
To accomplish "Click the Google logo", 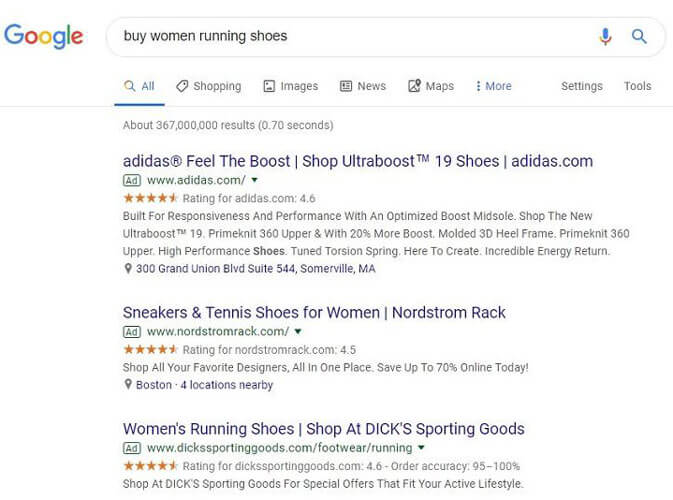I will [x=43, y=37].
